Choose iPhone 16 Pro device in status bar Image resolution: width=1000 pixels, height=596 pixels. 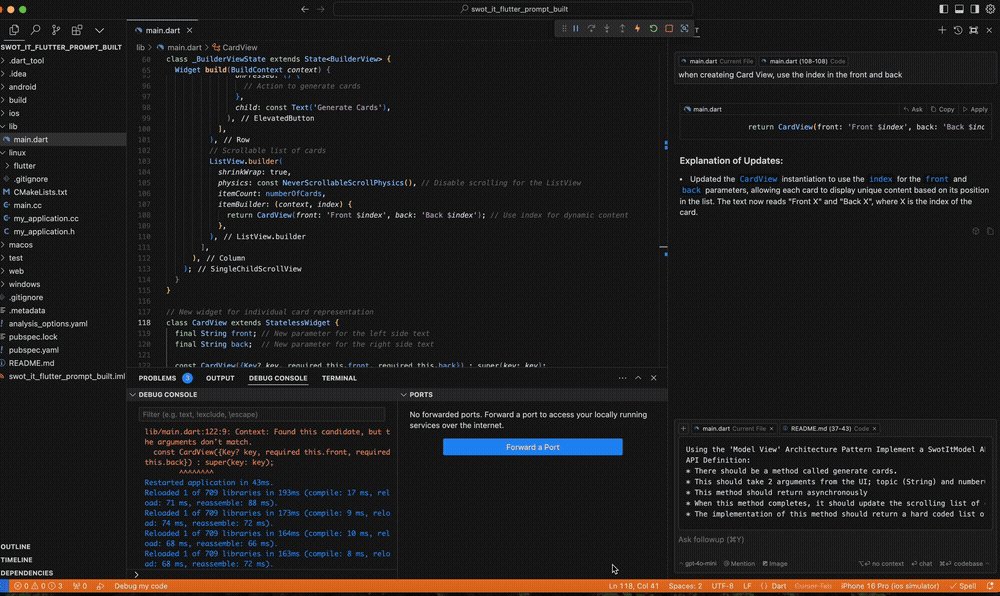890,586
